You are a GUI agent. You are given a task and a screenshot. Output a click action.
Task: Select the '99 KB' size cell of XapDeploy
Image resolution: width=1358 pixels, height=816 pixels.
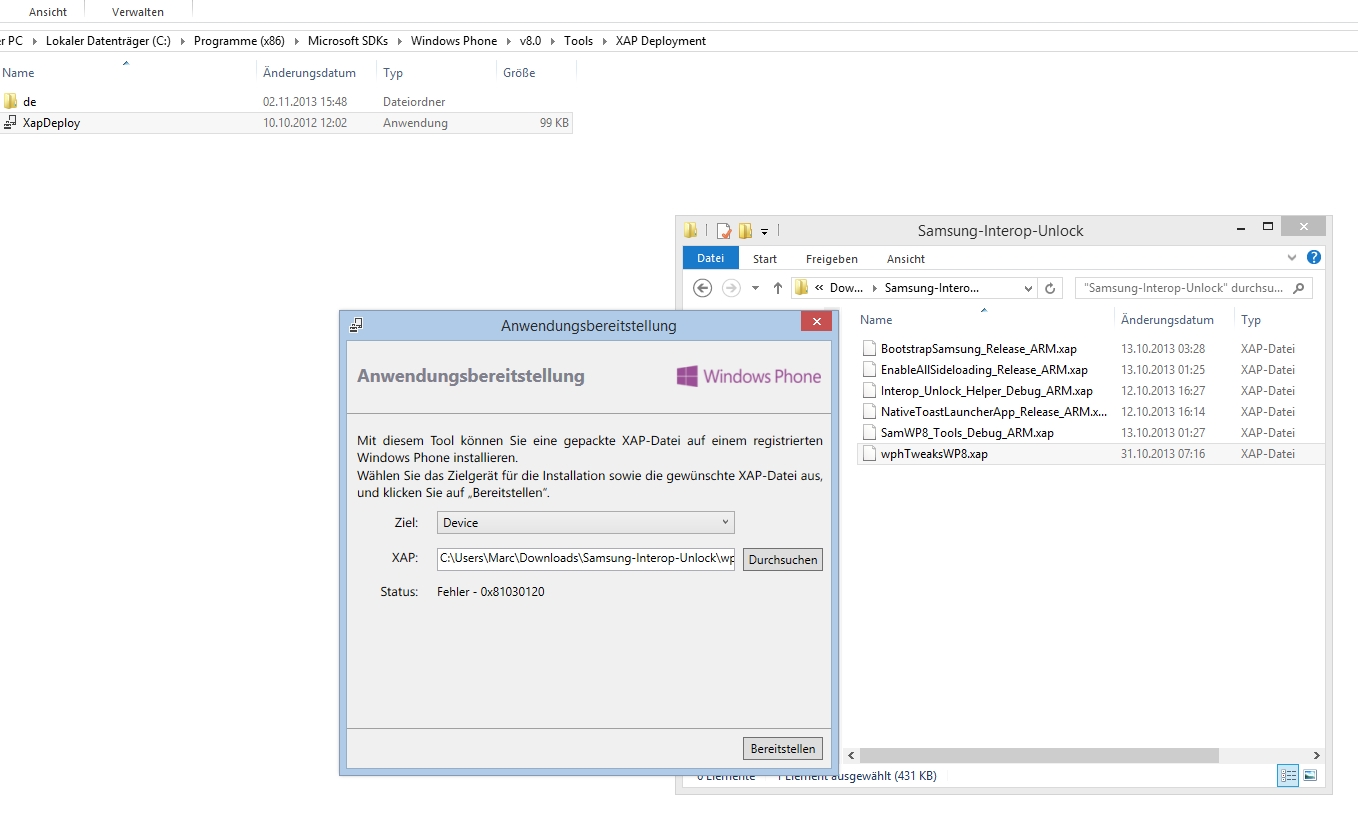554,123
